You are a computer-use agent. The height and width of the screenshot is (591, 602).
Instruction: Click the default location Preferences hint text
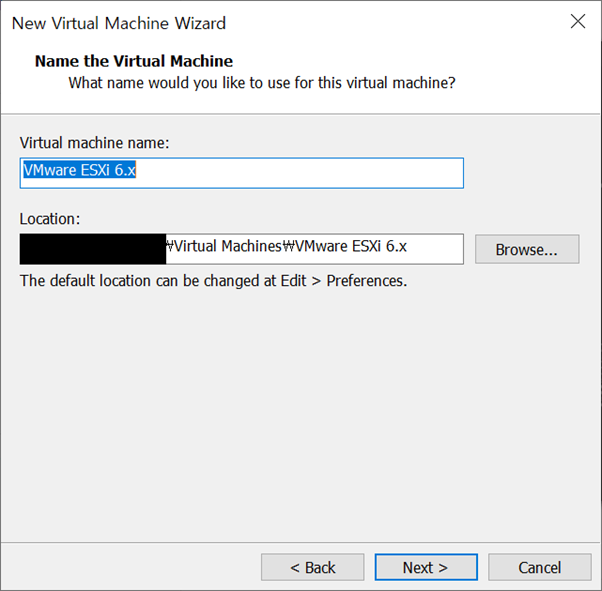click(x=213, y=281)
